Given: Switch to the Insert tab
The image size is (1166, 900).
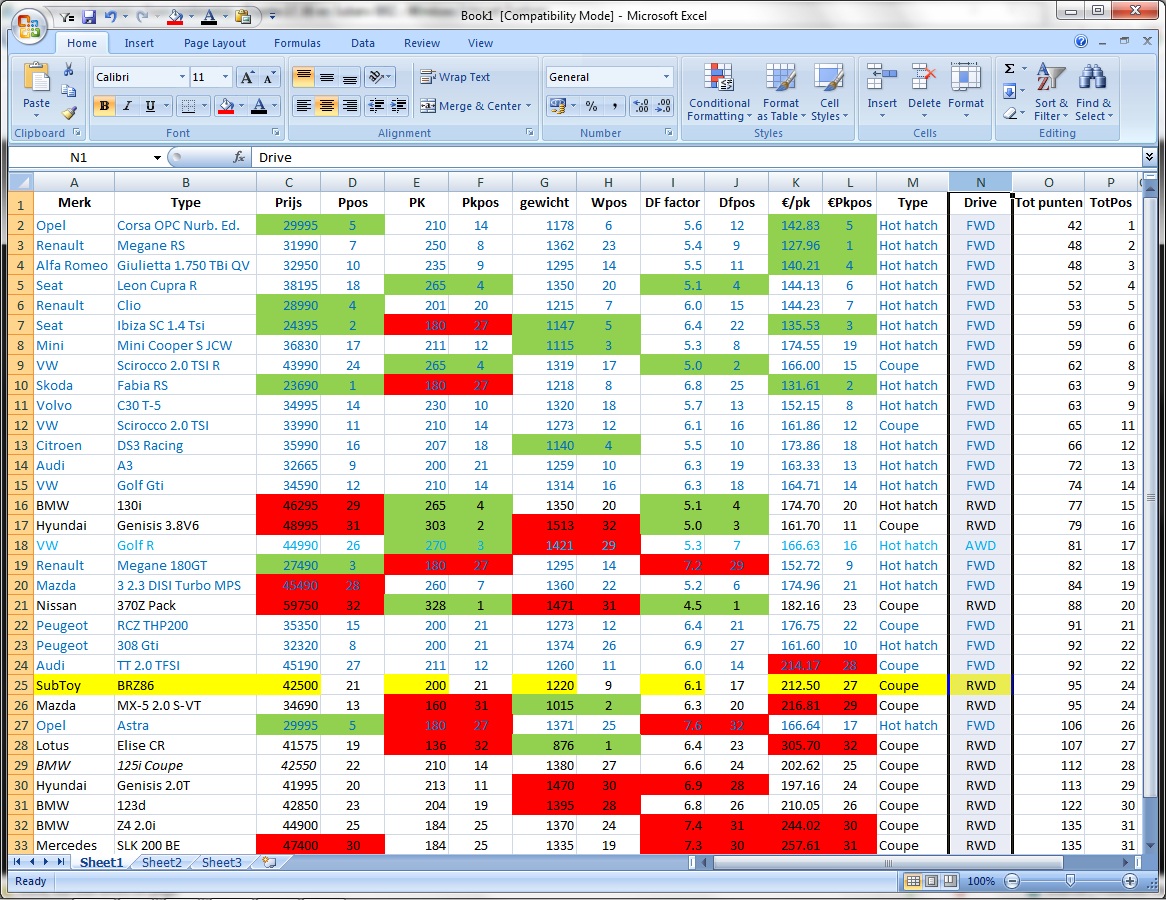Looking at the screenshot, I should point(139,43).
